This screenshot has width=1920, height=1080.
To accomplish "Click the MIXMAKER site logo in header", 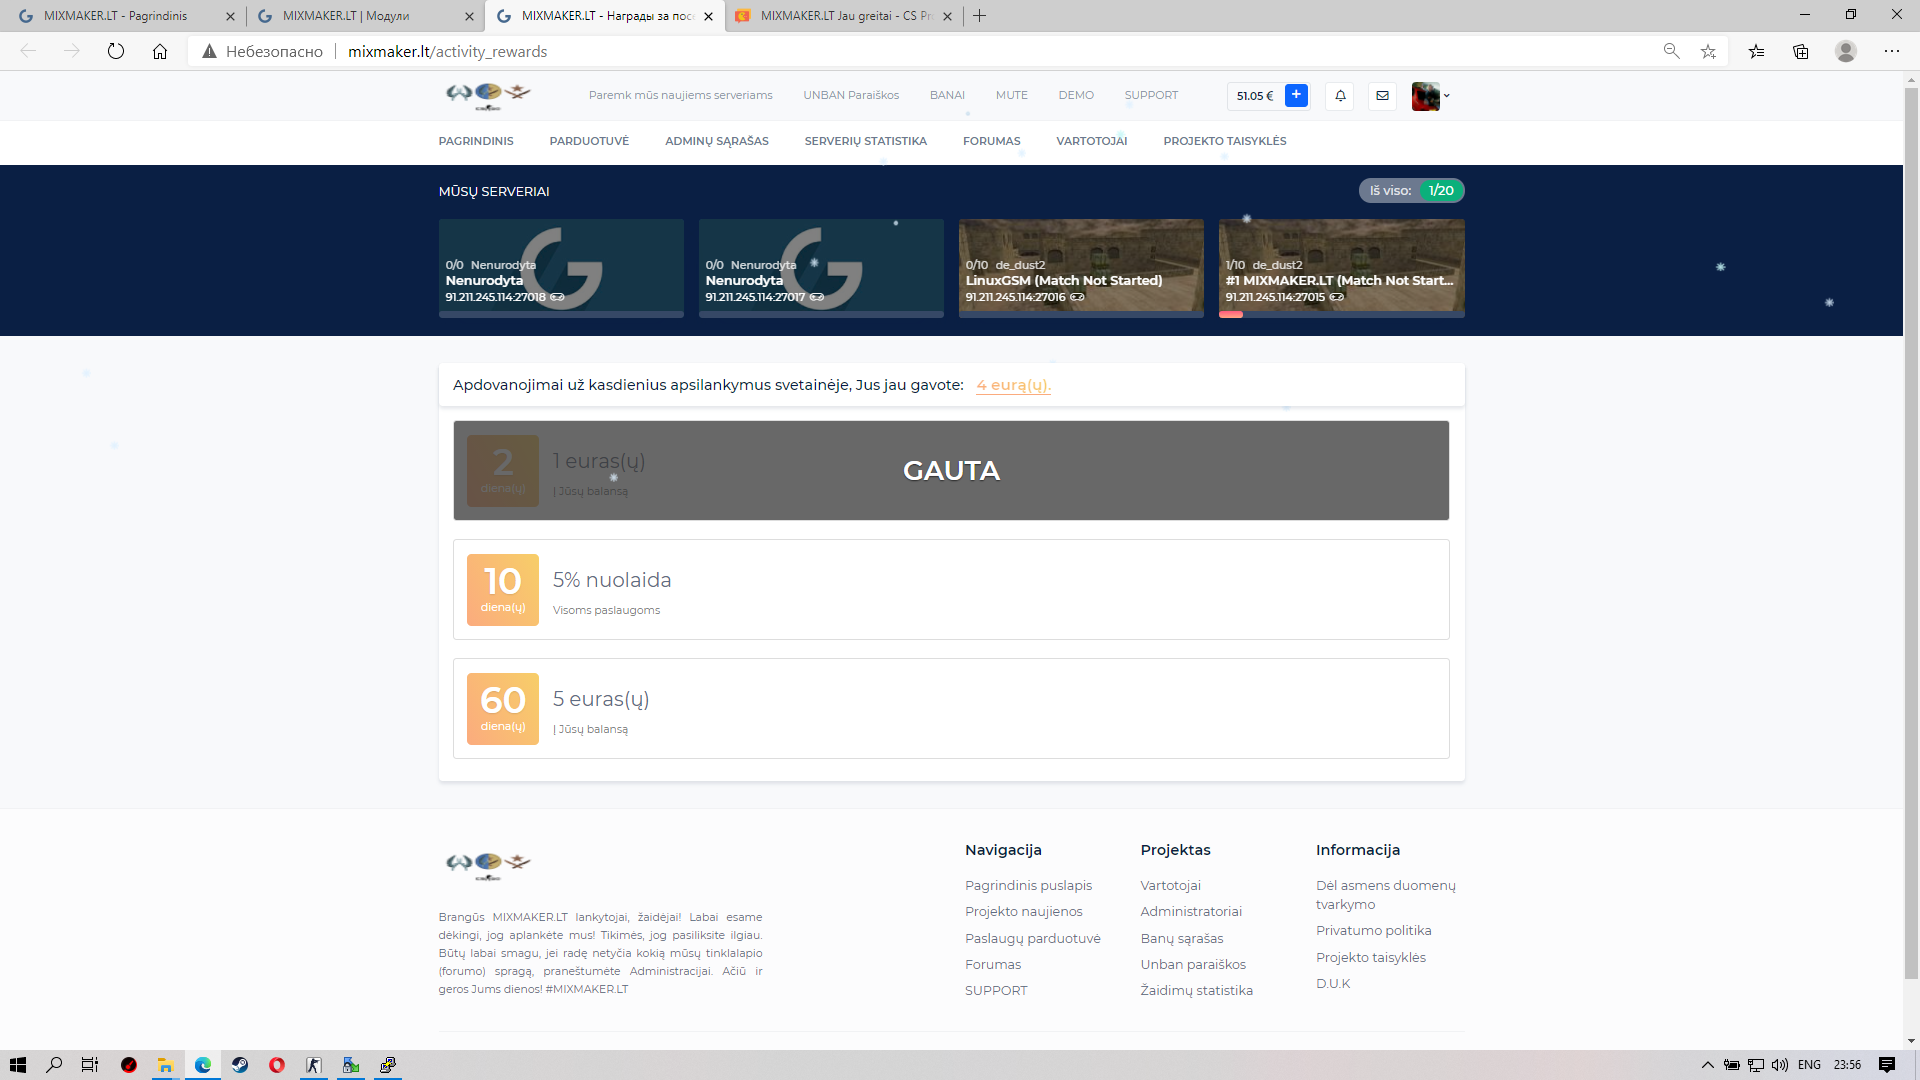I will click(488, 95).
